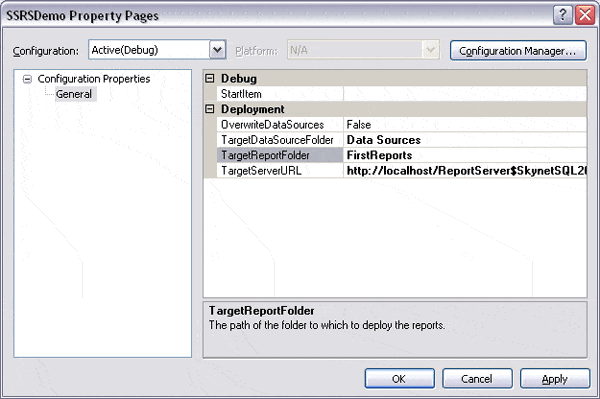Click the Apply button
This screenshot has width=600, height=399.
tap(554, 378)
